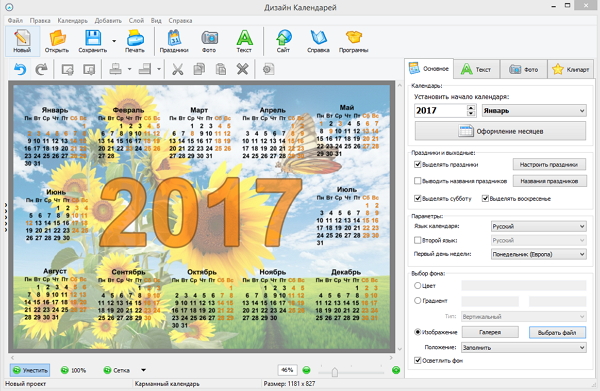Print calendar via Печать icon
This screenshot has width=600, height=391.
coord(135,41)
